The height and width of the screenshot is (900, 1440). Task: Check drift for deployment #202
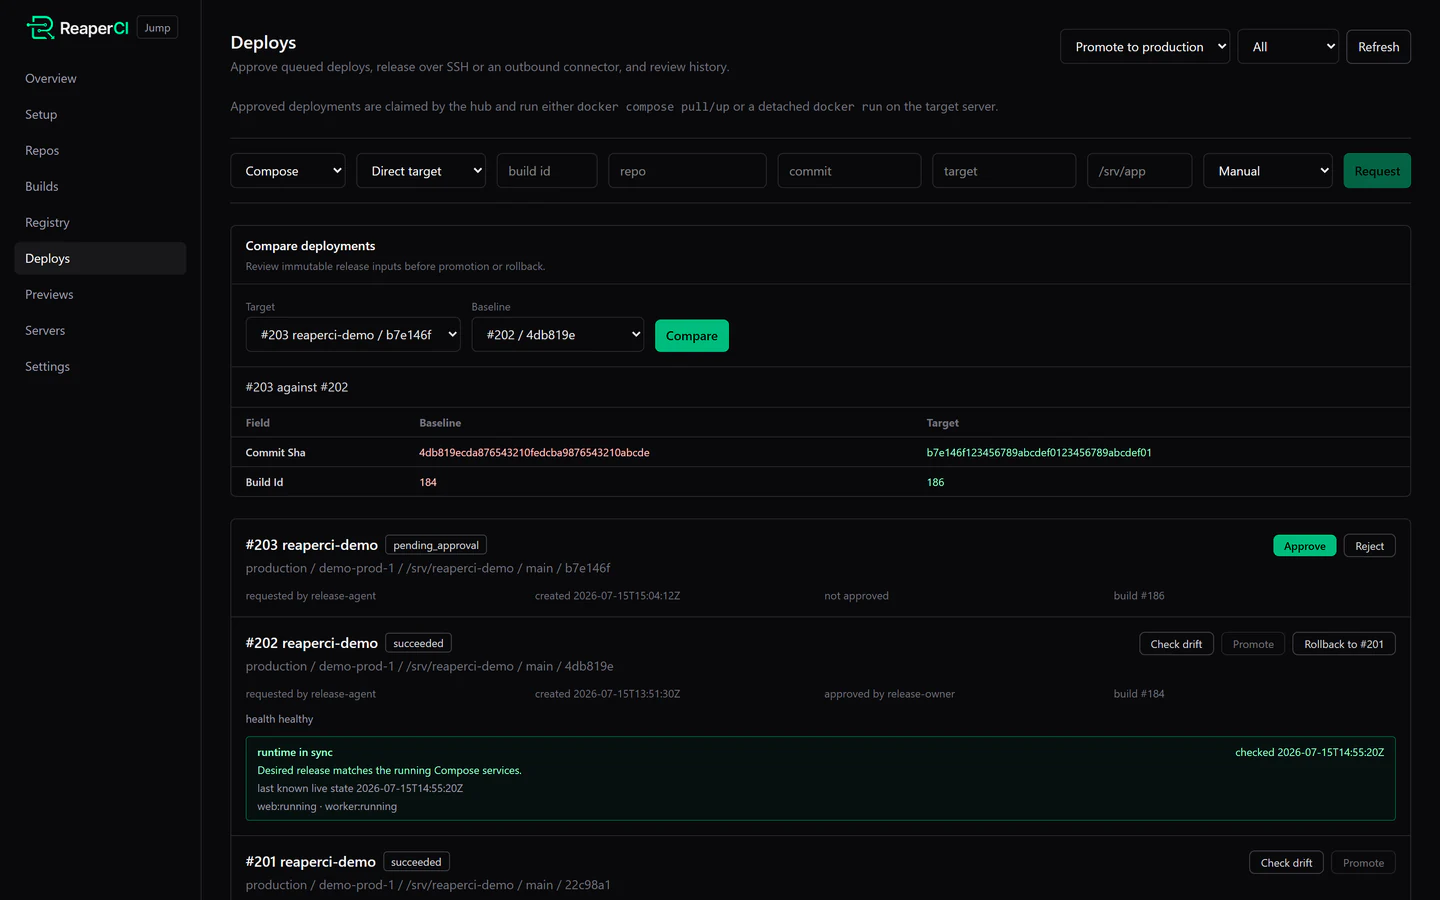[1176, 644]
